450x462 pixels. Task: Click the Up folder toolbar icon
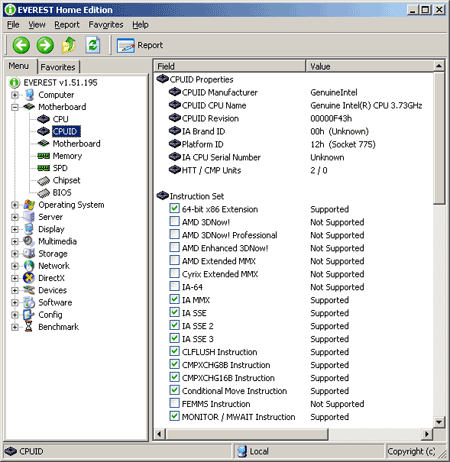[69, 45]
